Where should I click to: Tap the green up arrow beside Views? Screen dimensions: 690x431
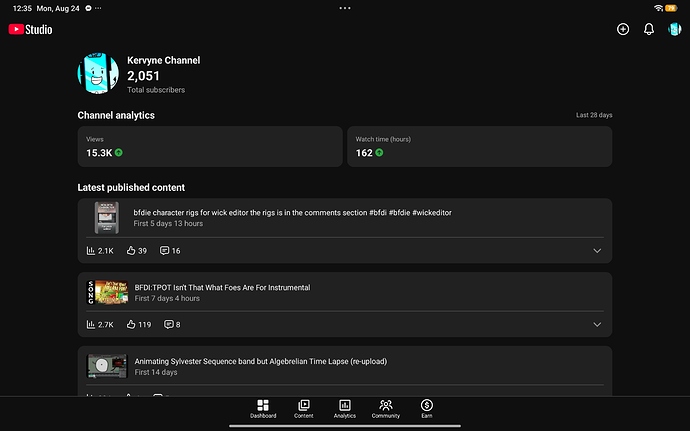pyautogui.click(x=119, y=153)
